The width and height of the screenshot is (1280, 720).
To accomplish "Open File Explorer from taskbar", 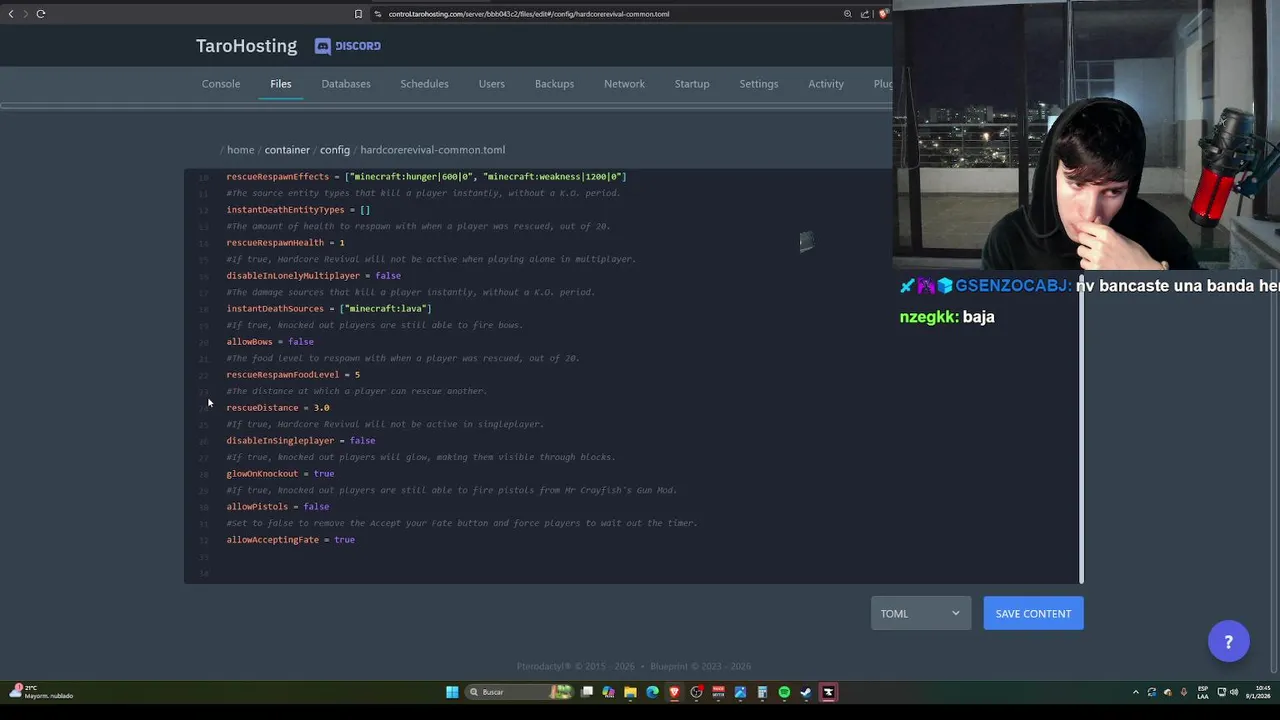I will [630, 692].
